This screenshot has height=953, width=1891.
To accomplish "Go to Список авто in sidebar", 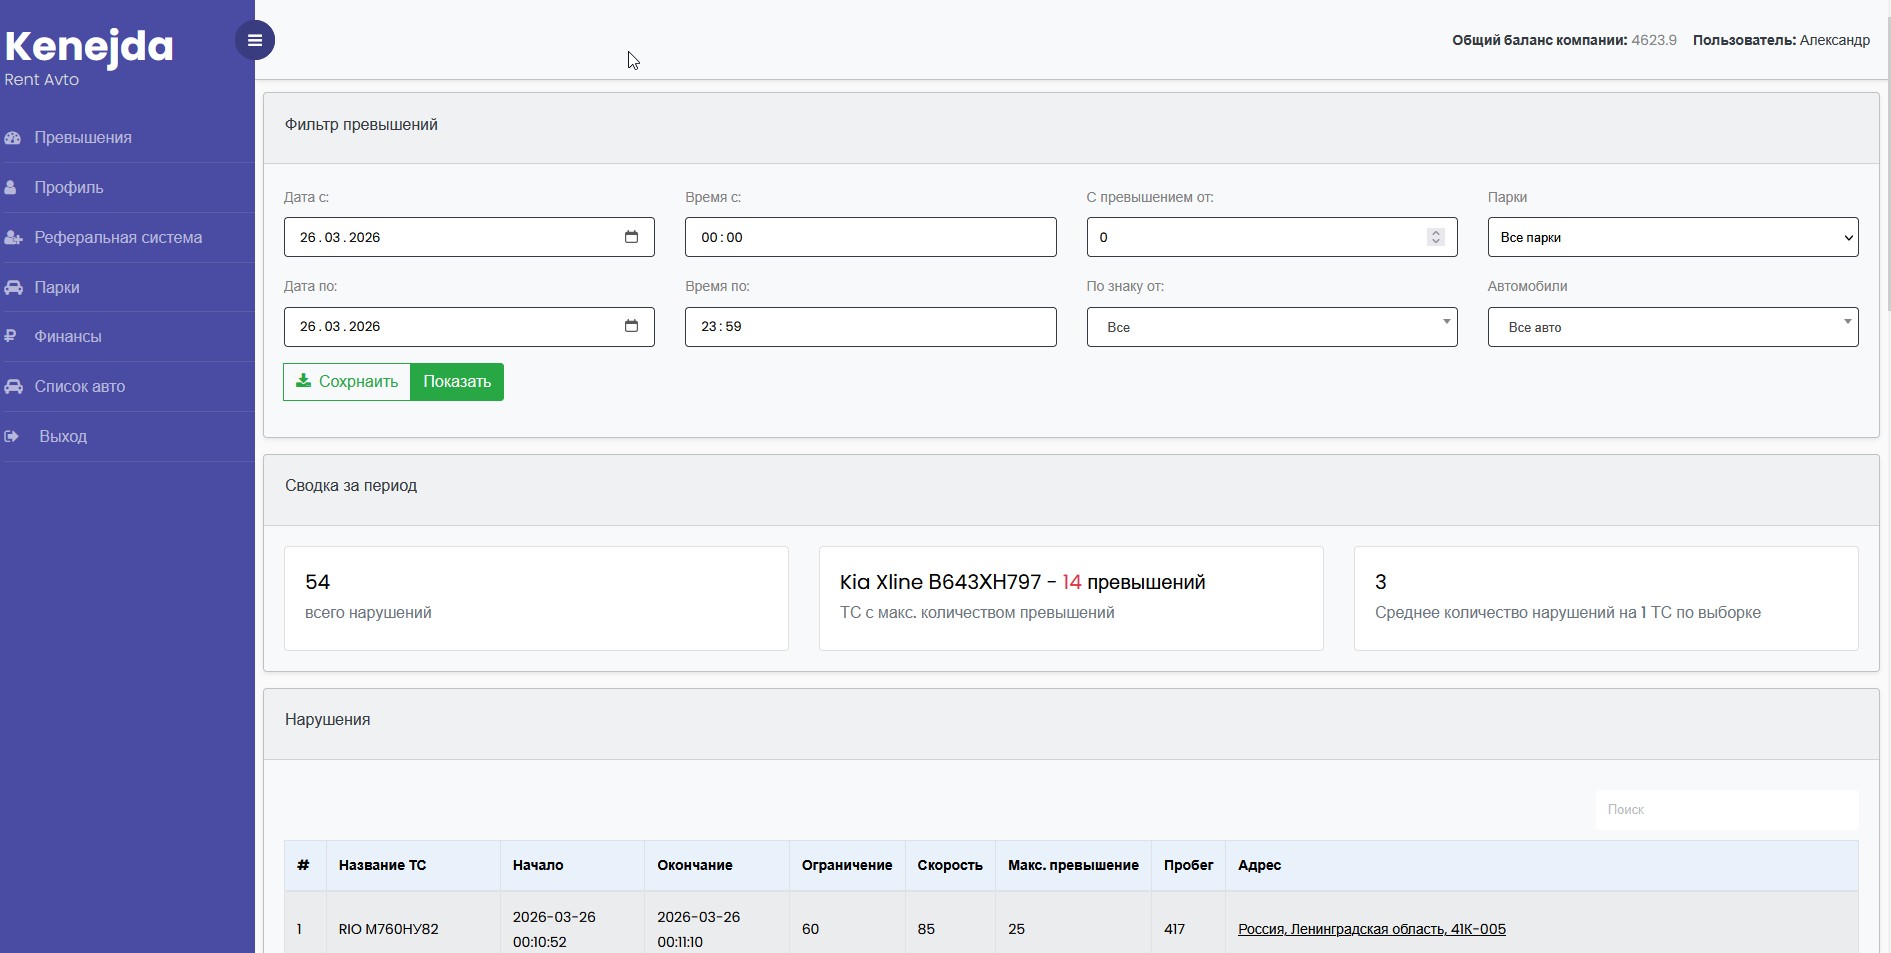I will tap(80, 387).
